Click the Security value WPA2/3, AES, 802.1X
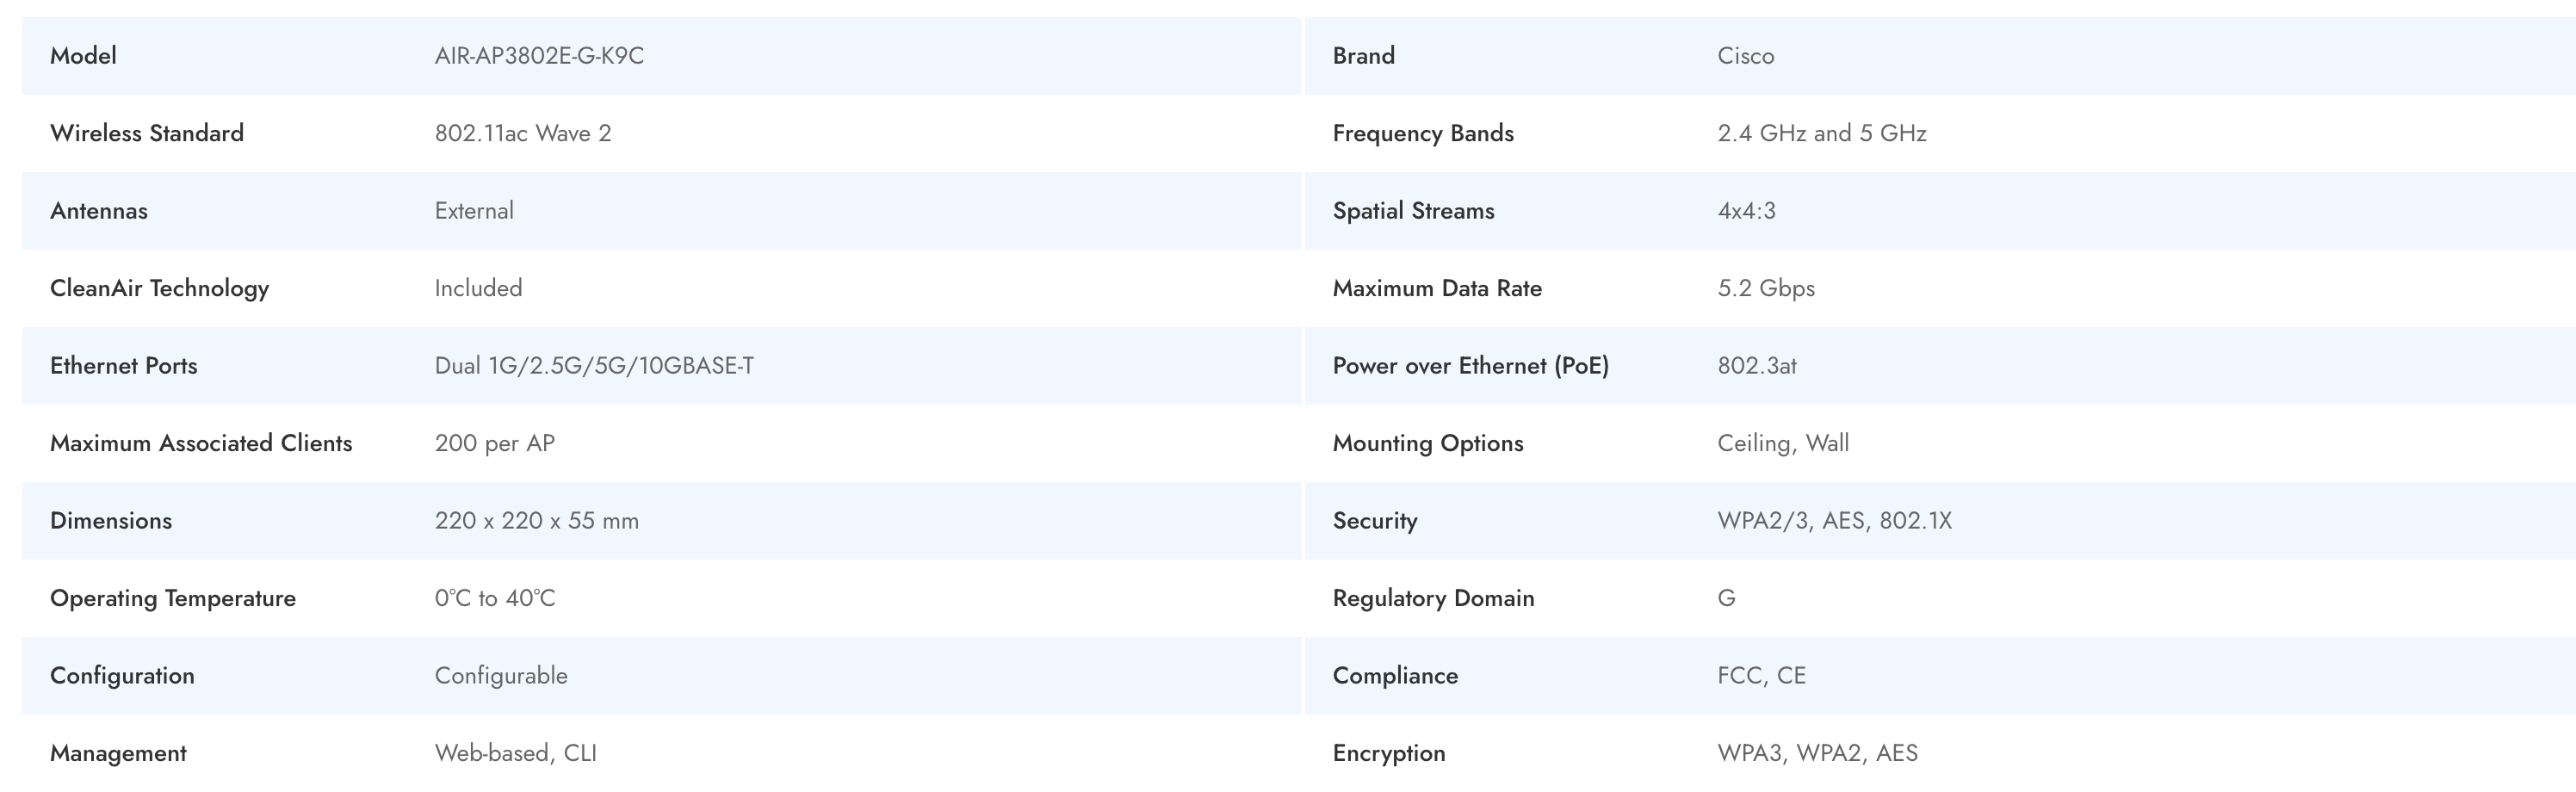2576x792 pixels. (x=1834, y=521)
